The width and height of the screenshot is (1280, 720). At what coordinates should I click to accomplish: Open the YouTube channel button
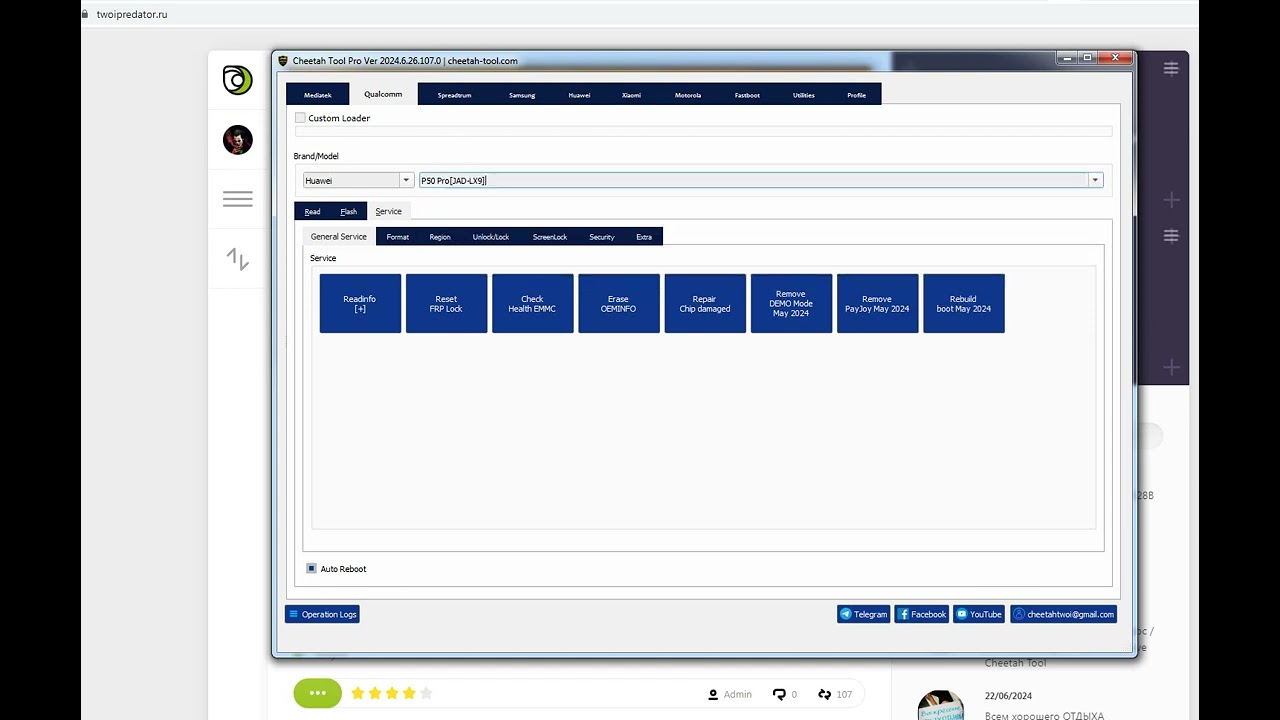pos(978,614)
